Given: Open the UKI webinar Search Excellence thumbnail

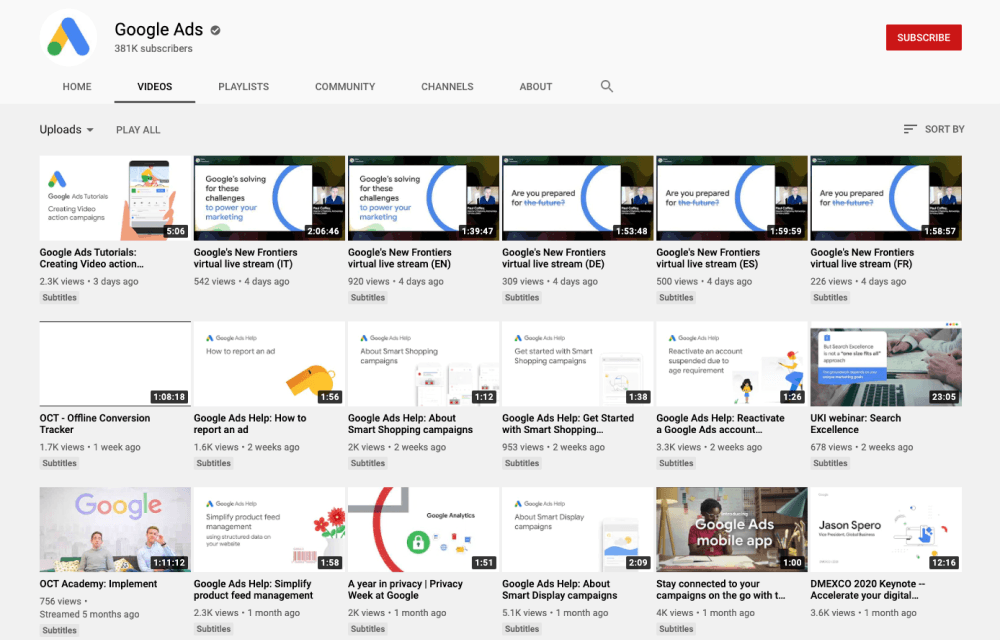Looking at the screenshot, I should point(886,364).
